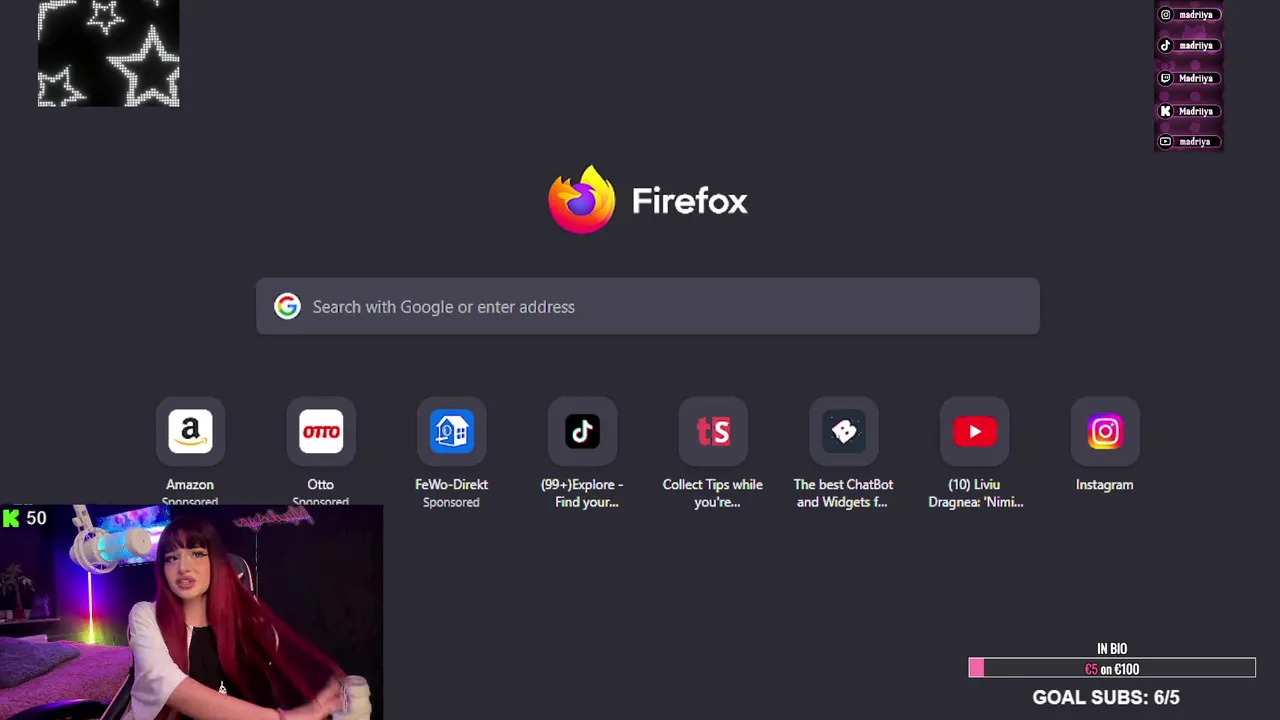Click the Firefox logo
The image size is (1280, 720).
581,200
